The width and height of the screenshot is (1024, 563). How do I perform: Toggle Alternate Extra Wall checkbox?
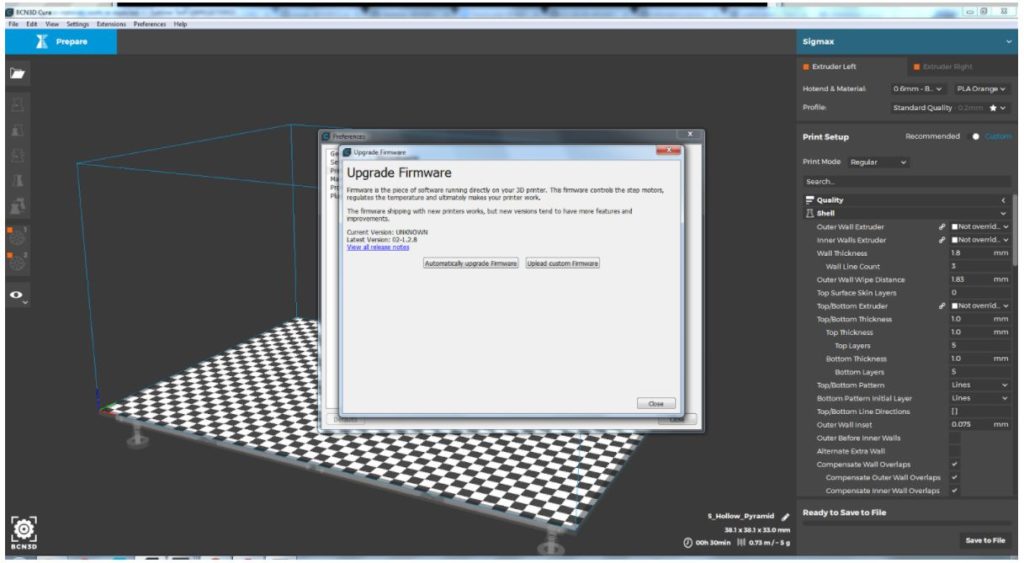[954, 451]
